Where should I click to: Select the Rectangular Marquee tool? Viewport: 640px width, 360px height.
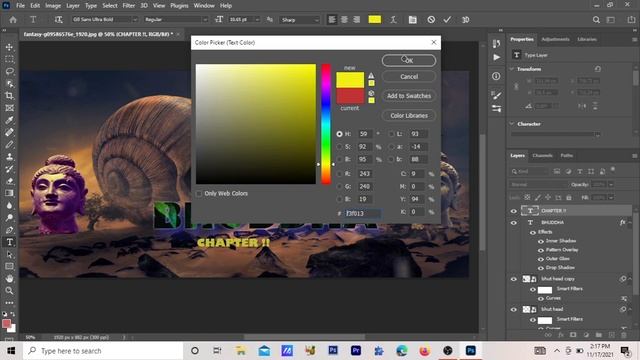coord(9,59)
